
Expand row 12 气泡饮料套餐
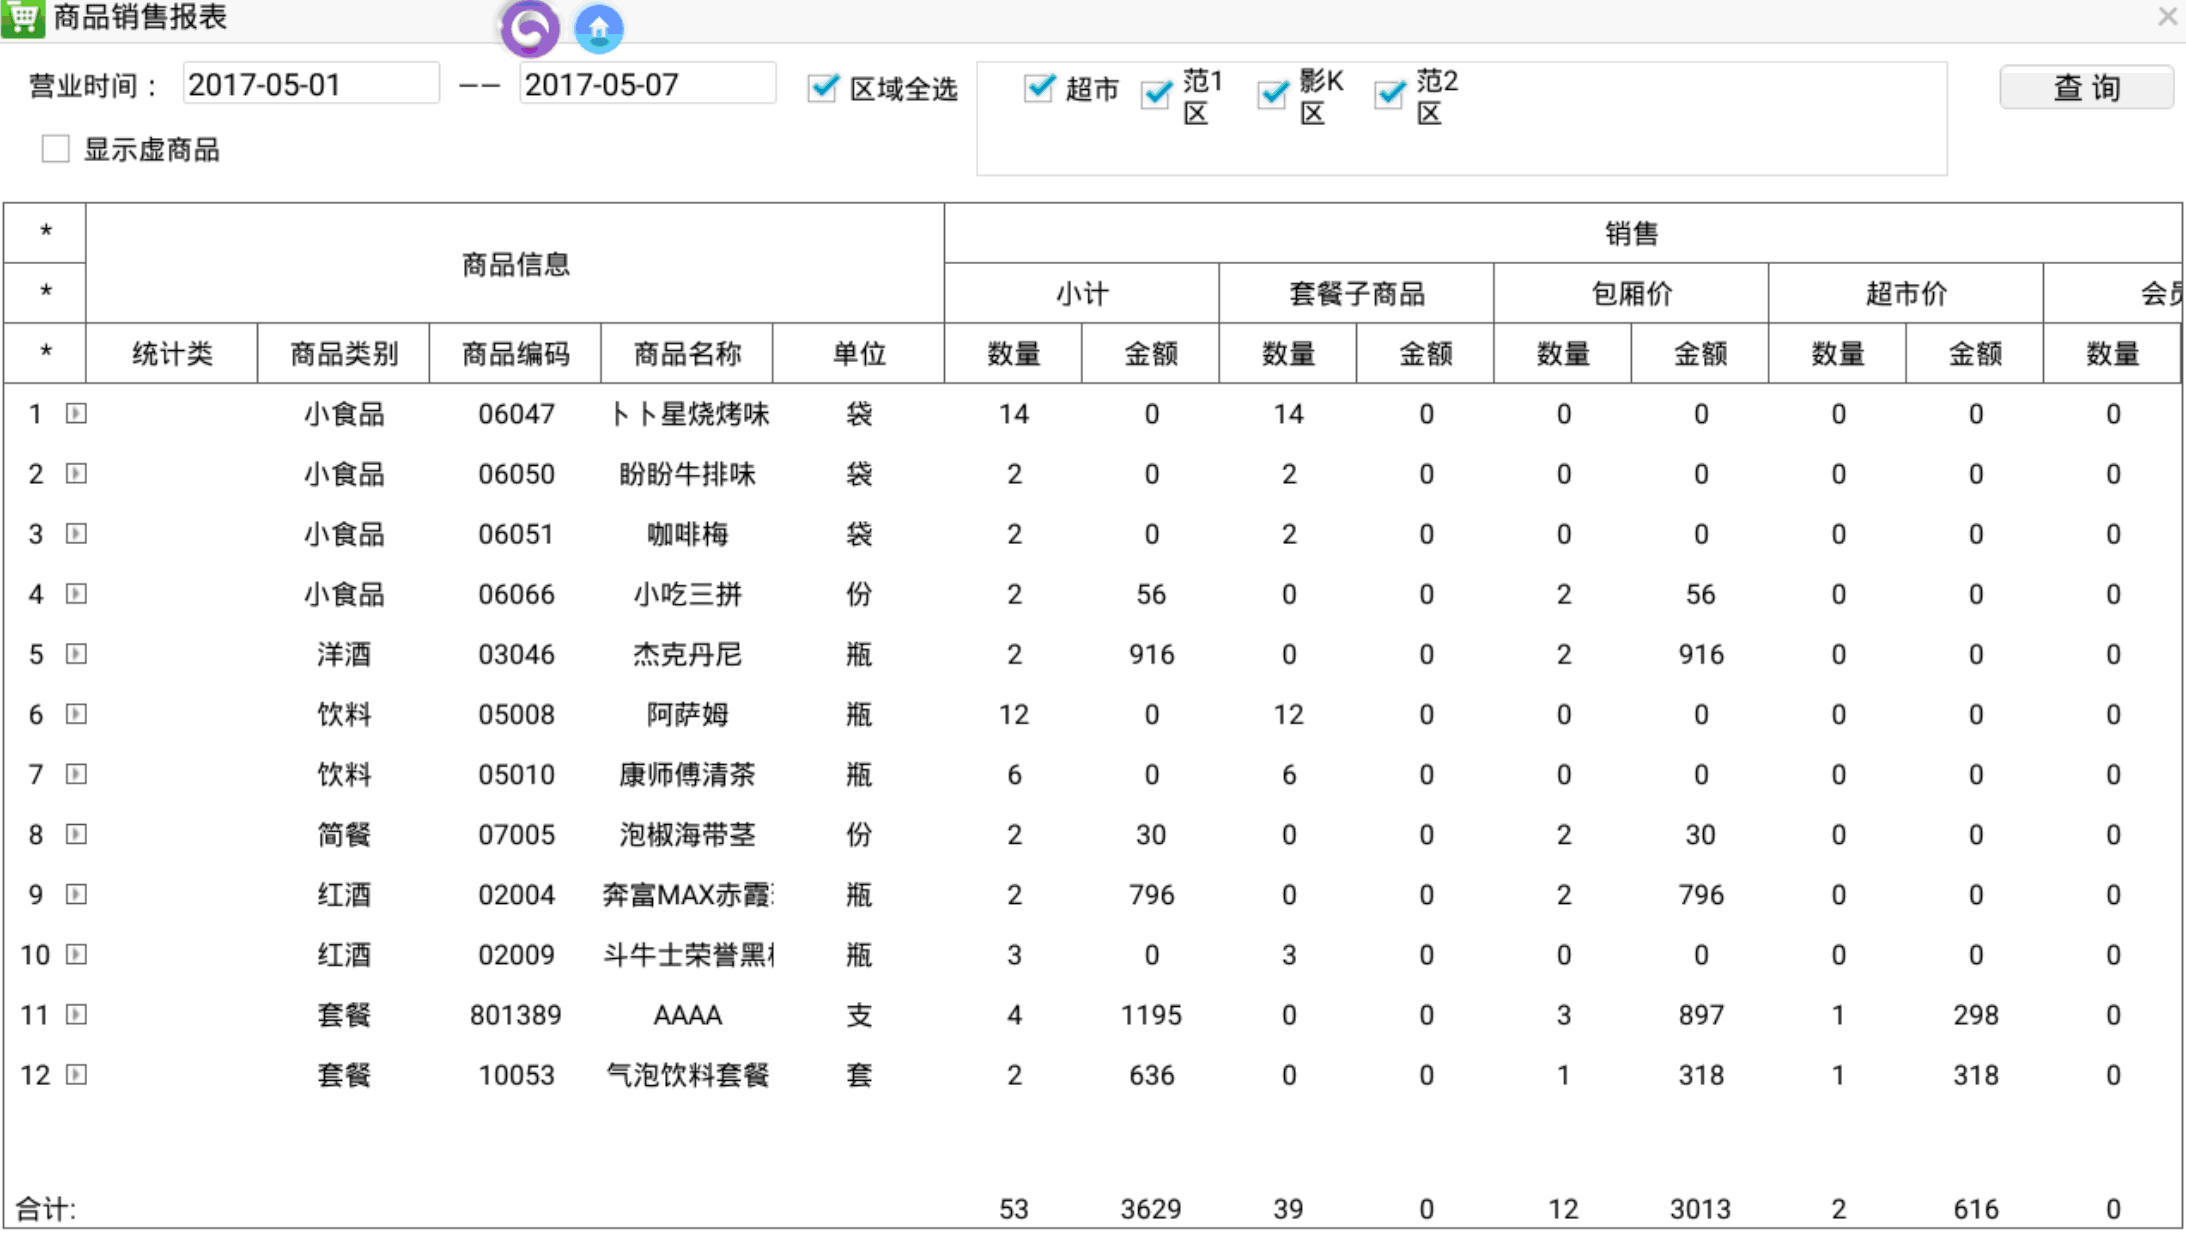point(76,1074)
